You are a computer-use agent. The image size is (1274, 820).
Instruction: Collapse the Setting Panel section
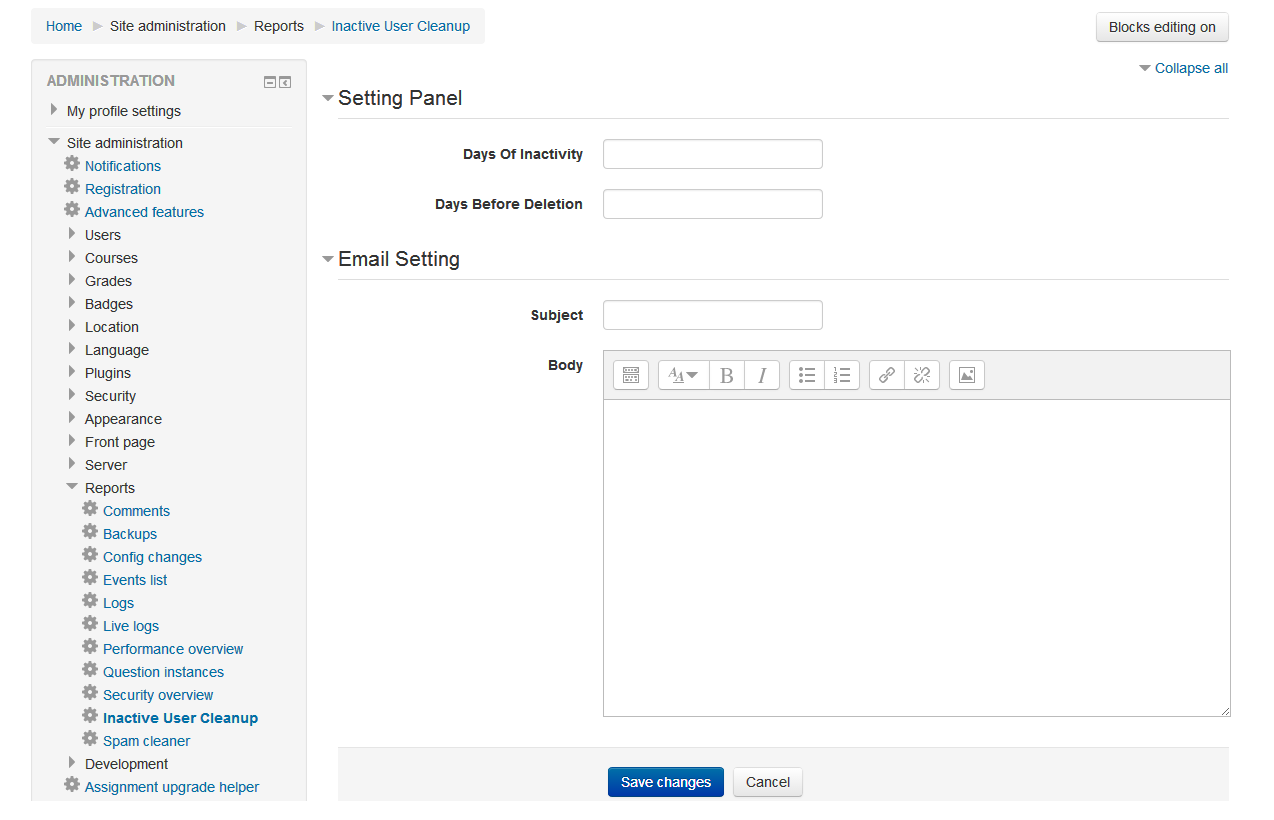point(327,98)
